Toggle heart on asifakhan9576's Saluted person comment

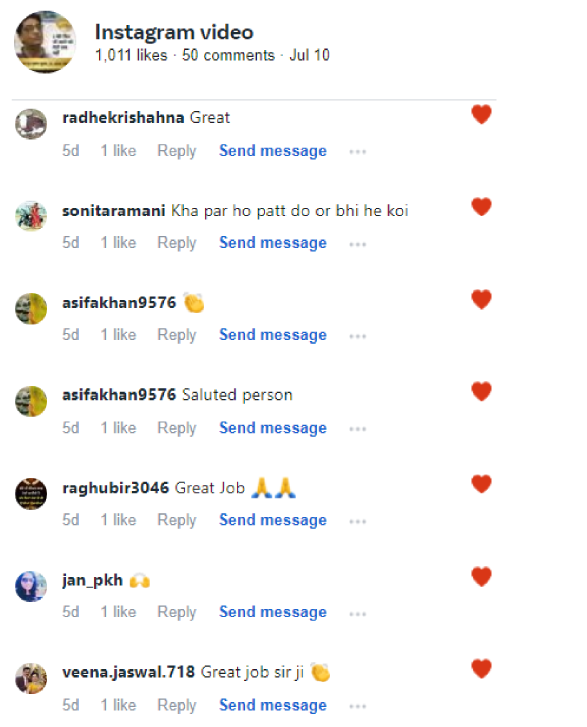(481, 392)
